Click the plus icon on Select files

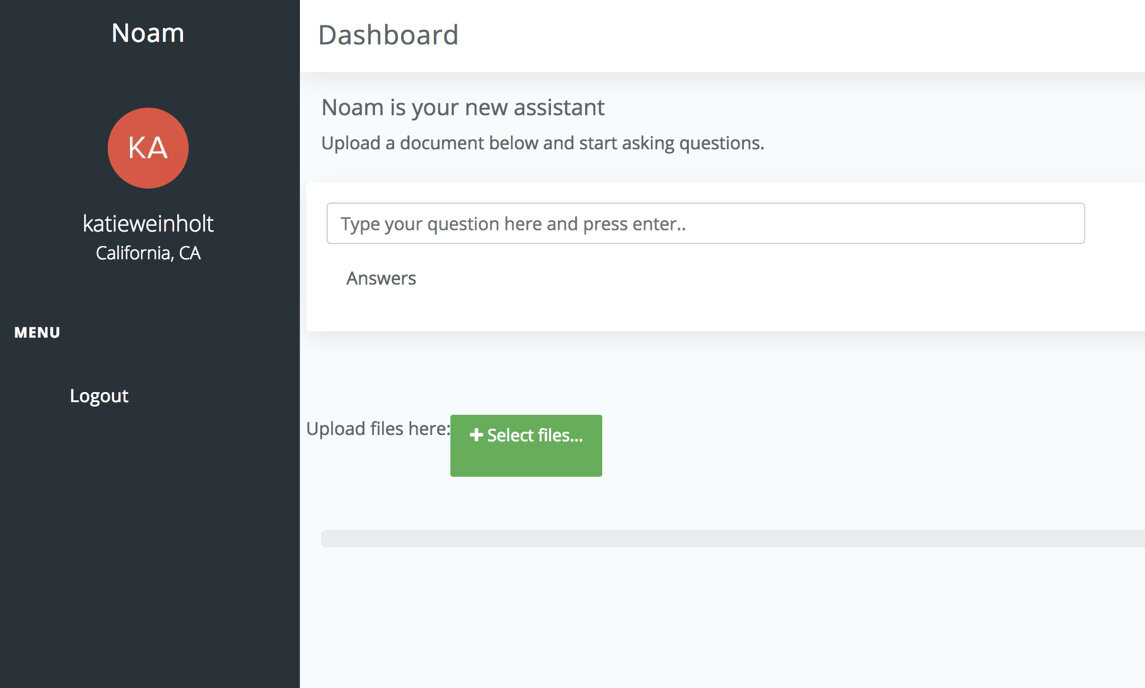(x=476, y=435)
